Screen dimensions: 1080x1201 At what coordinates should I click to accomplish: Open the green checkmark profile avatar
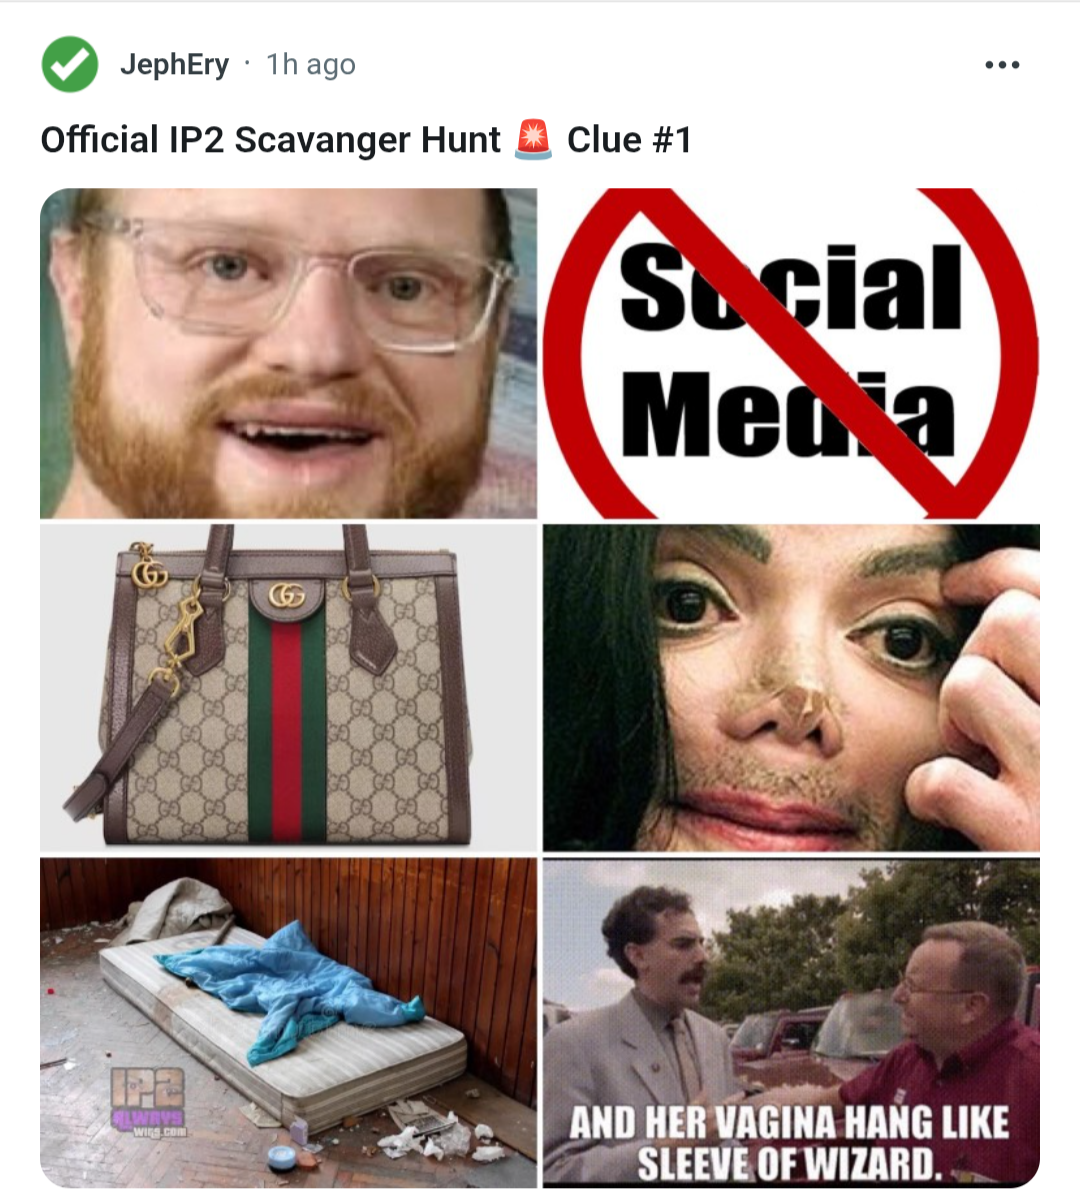pos(70,65)
